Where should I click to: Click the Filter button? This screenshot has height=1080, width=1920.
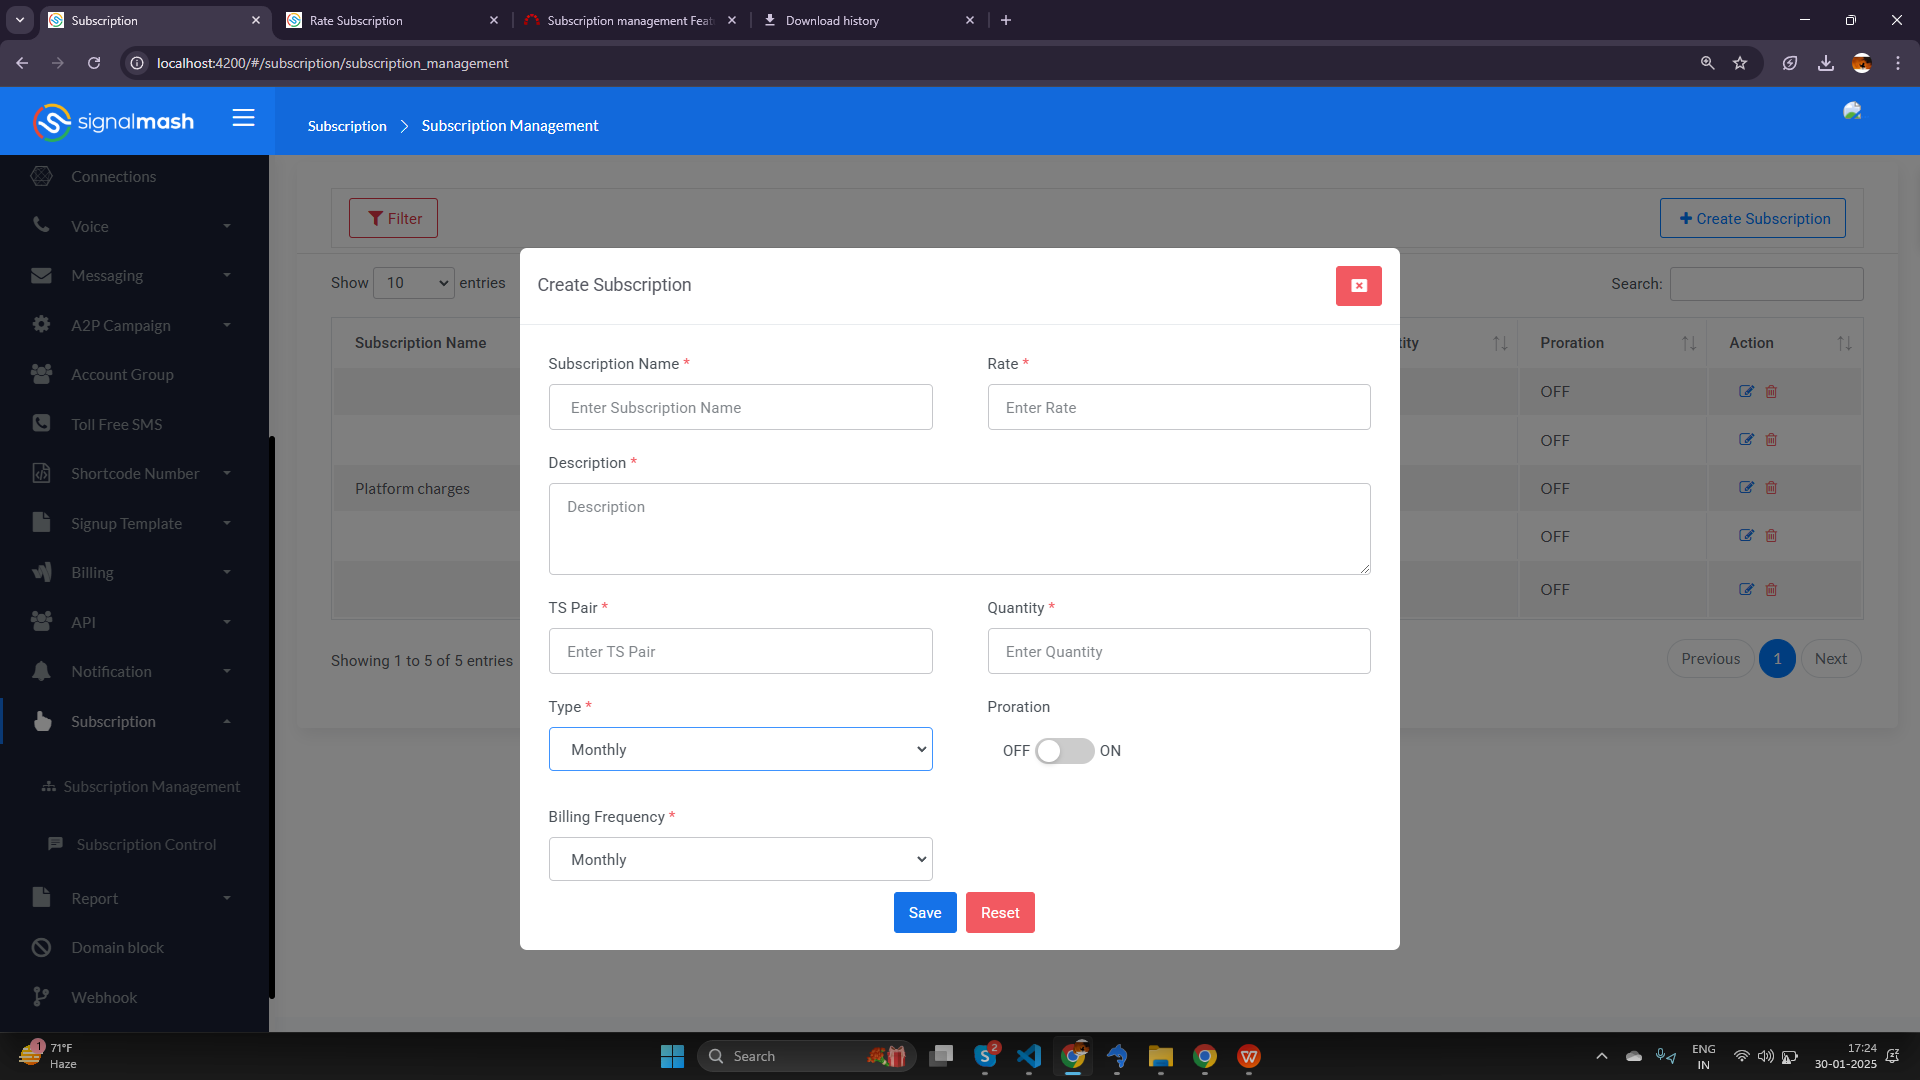[393, 218]
